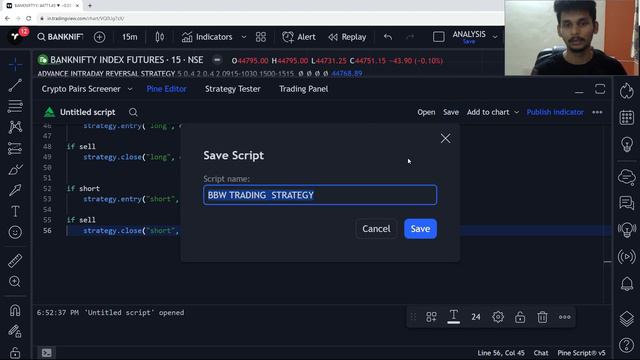Open notifications bell in right sidebar
The width and height of the screenshot is (640, 360).
click(627, 283)
